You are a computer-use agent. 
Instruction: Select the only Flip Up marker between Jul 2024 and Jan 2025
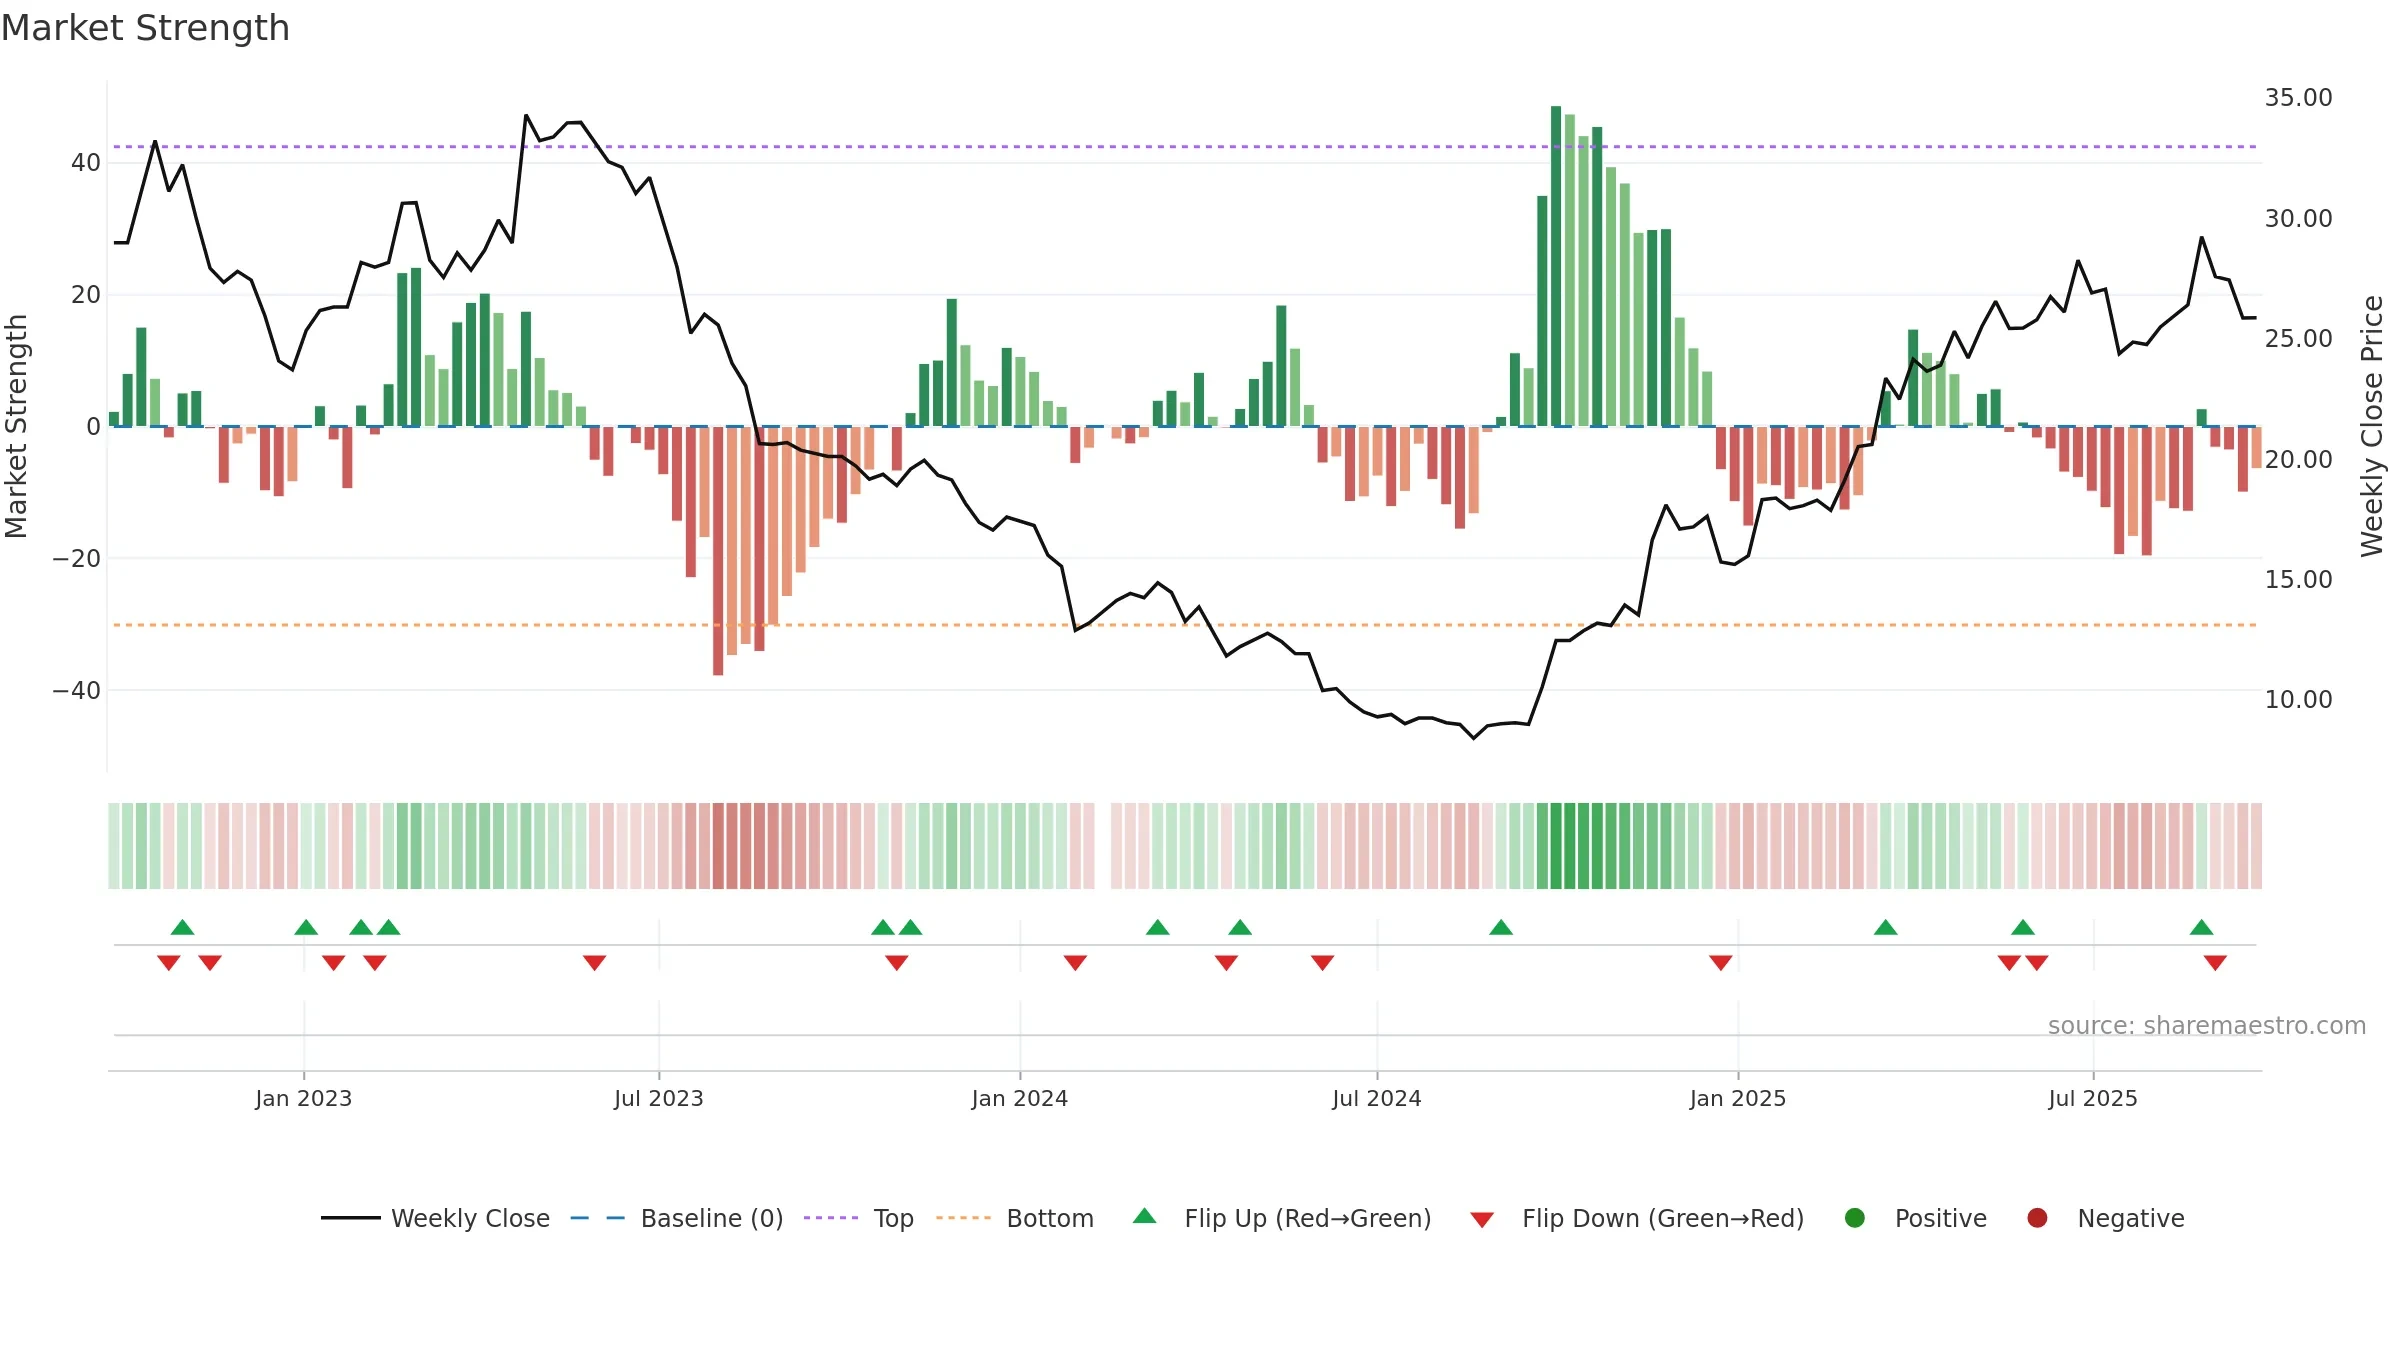pos(1501,927)
